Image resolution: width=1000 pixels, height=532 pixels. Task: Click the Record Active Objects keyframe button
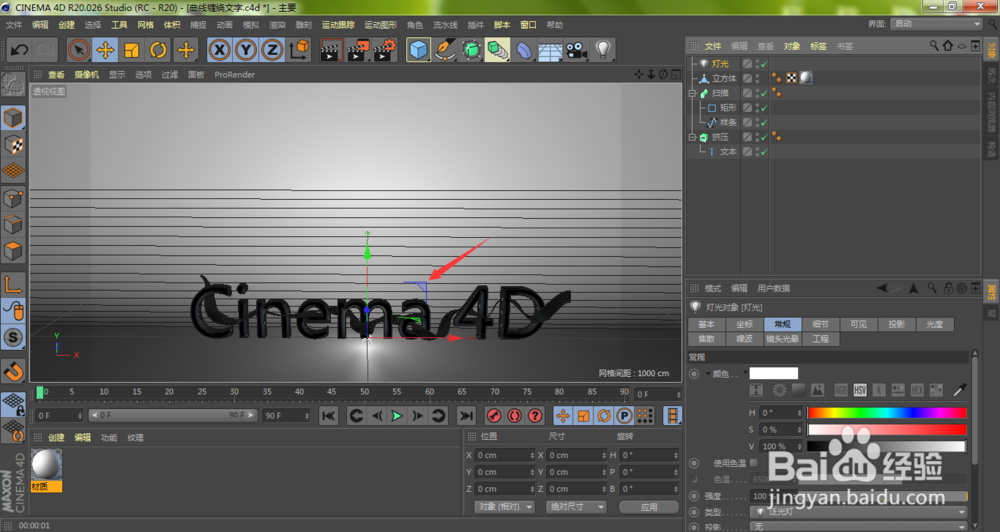point(494,416)
